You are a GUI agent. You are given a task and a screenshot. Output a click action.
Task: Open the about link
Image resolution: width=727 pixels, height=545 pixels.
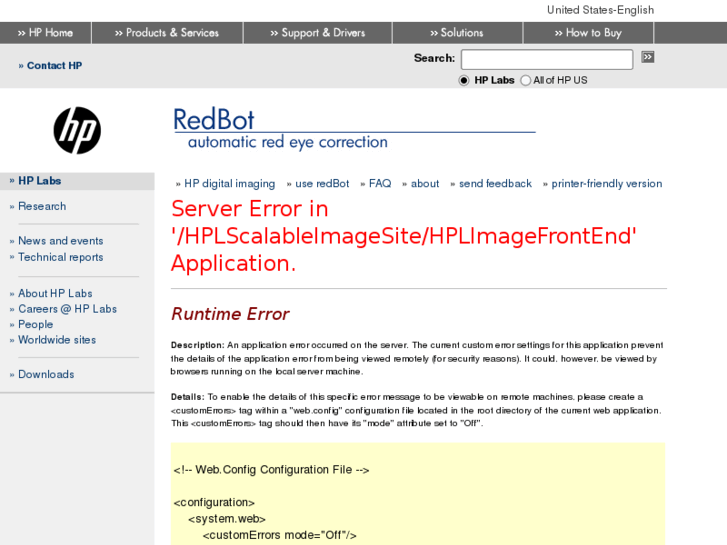(425, 184)
